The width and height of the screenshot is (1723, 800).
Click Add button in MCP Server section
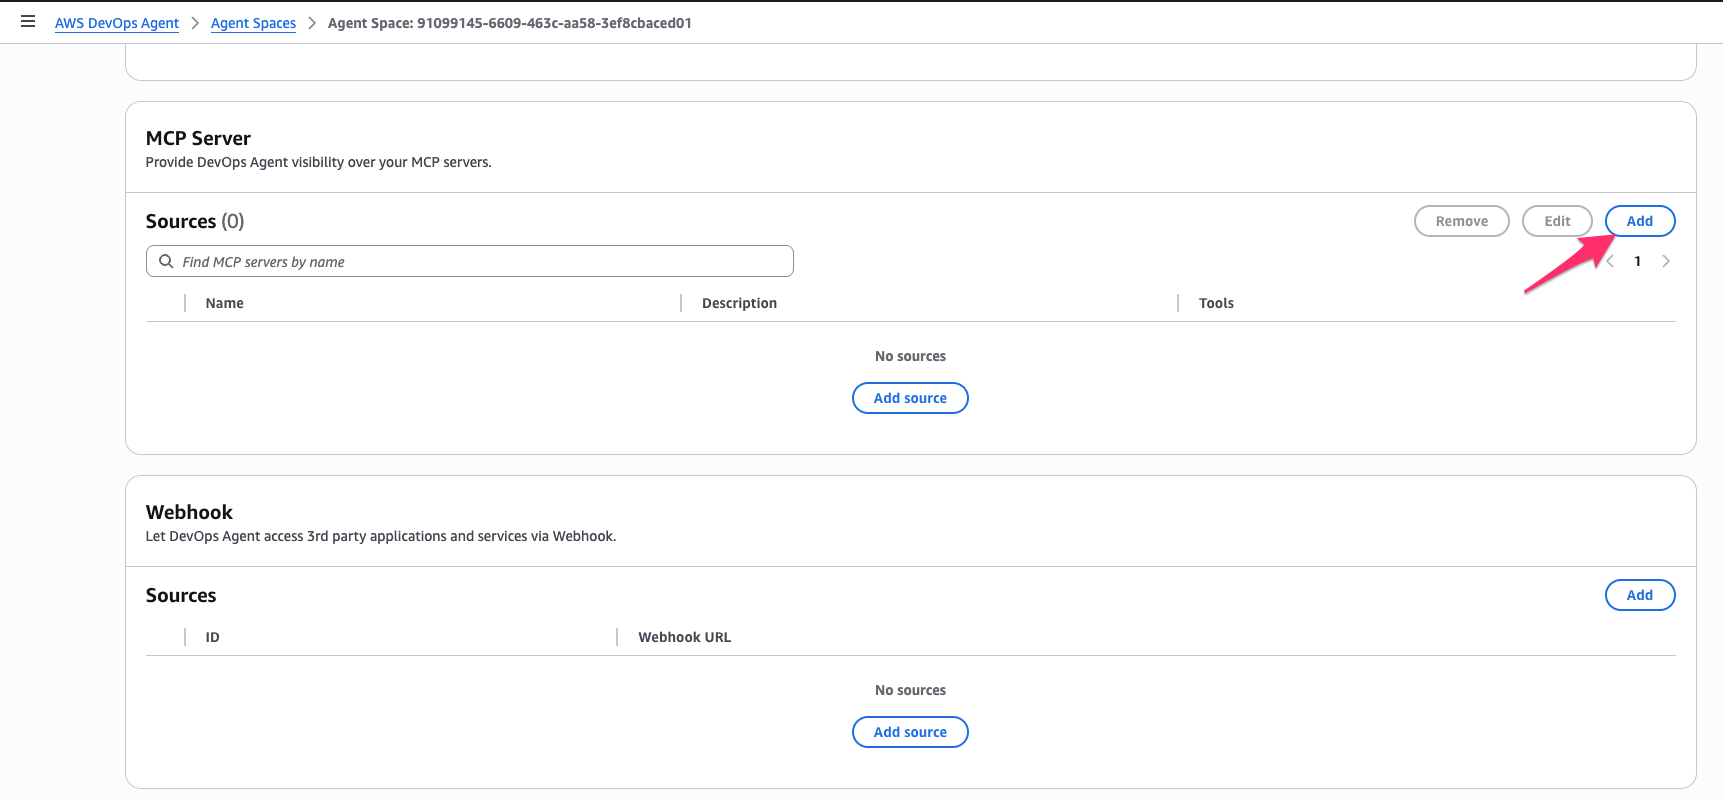point(1639,221)
